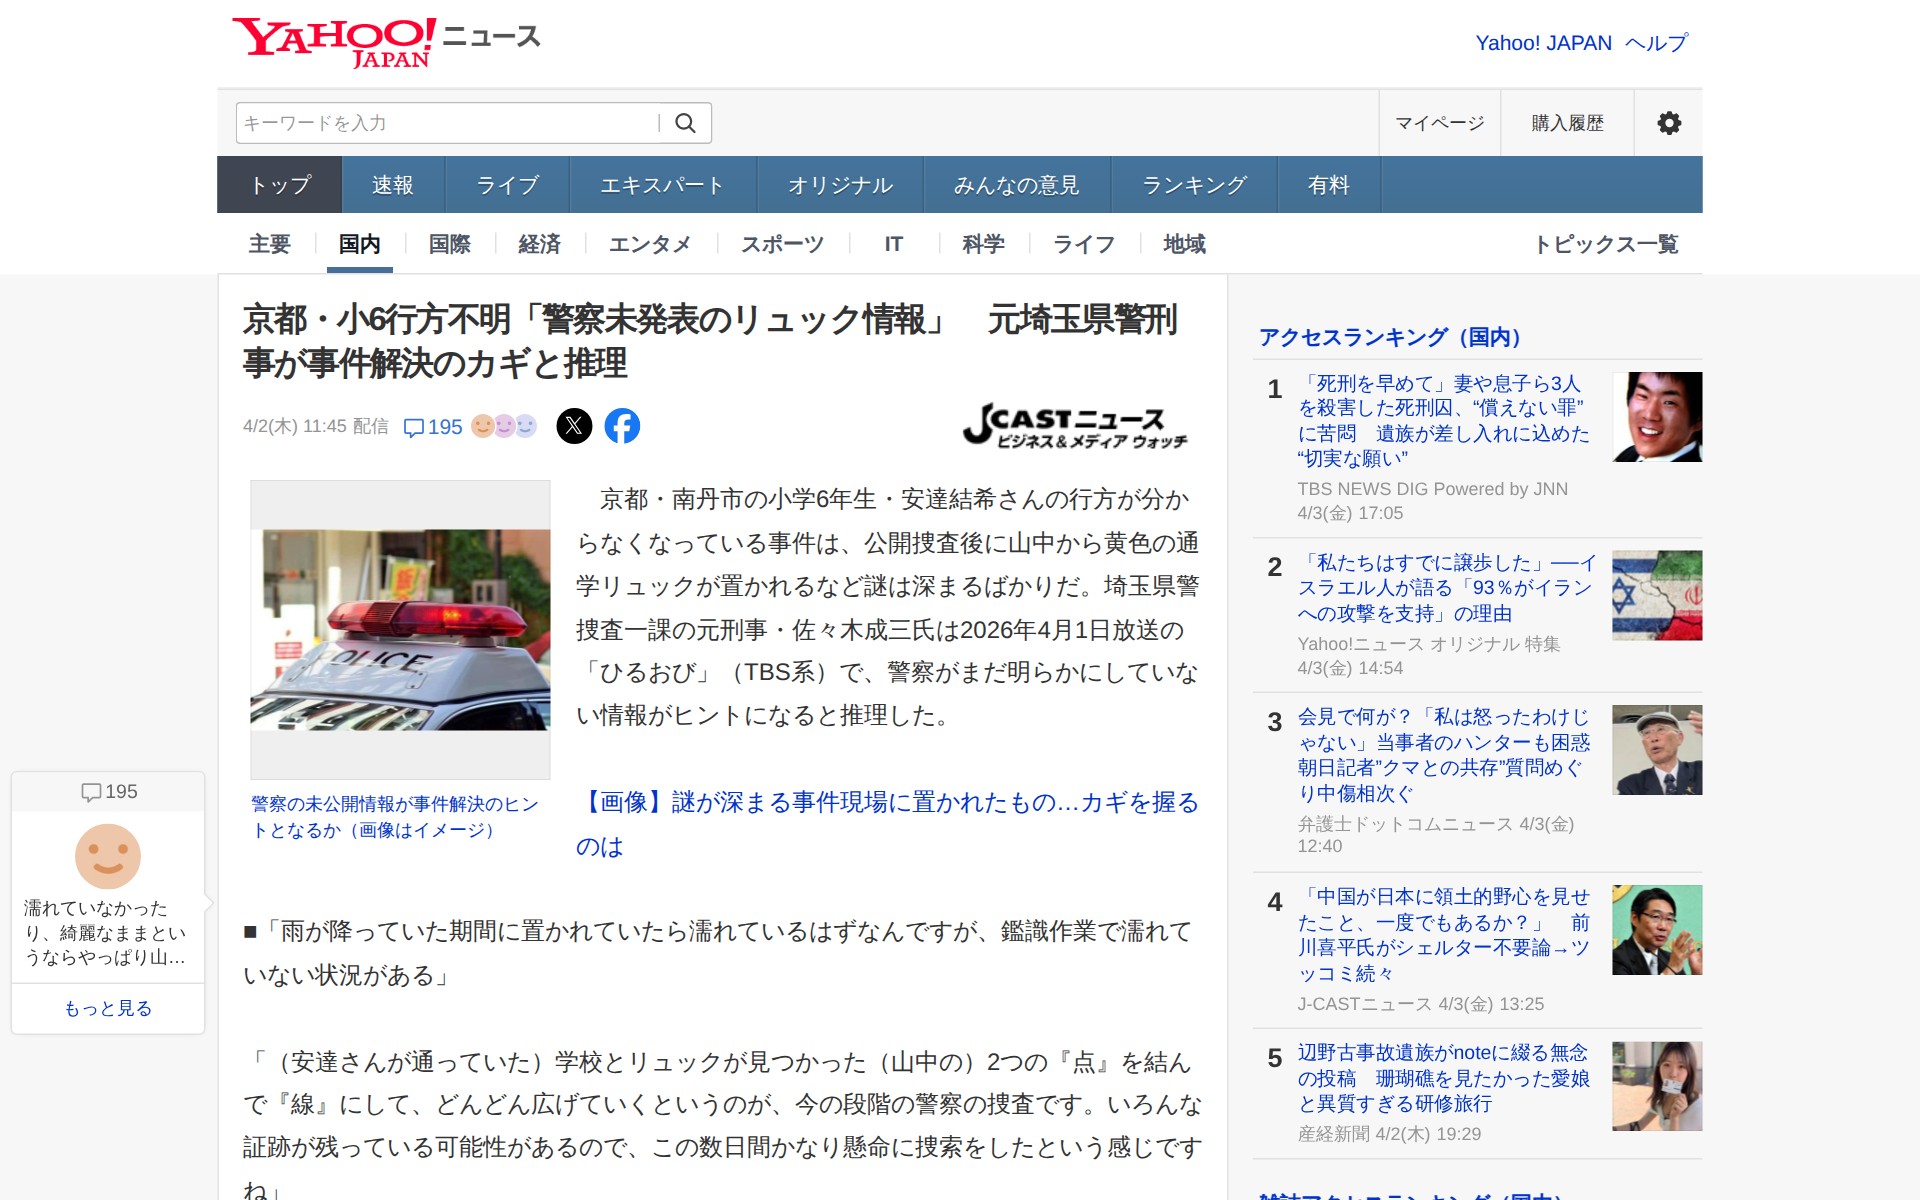Screen dimensions: 1920x1200
Task: Click the マイページ button
Action: (1439, 123)
